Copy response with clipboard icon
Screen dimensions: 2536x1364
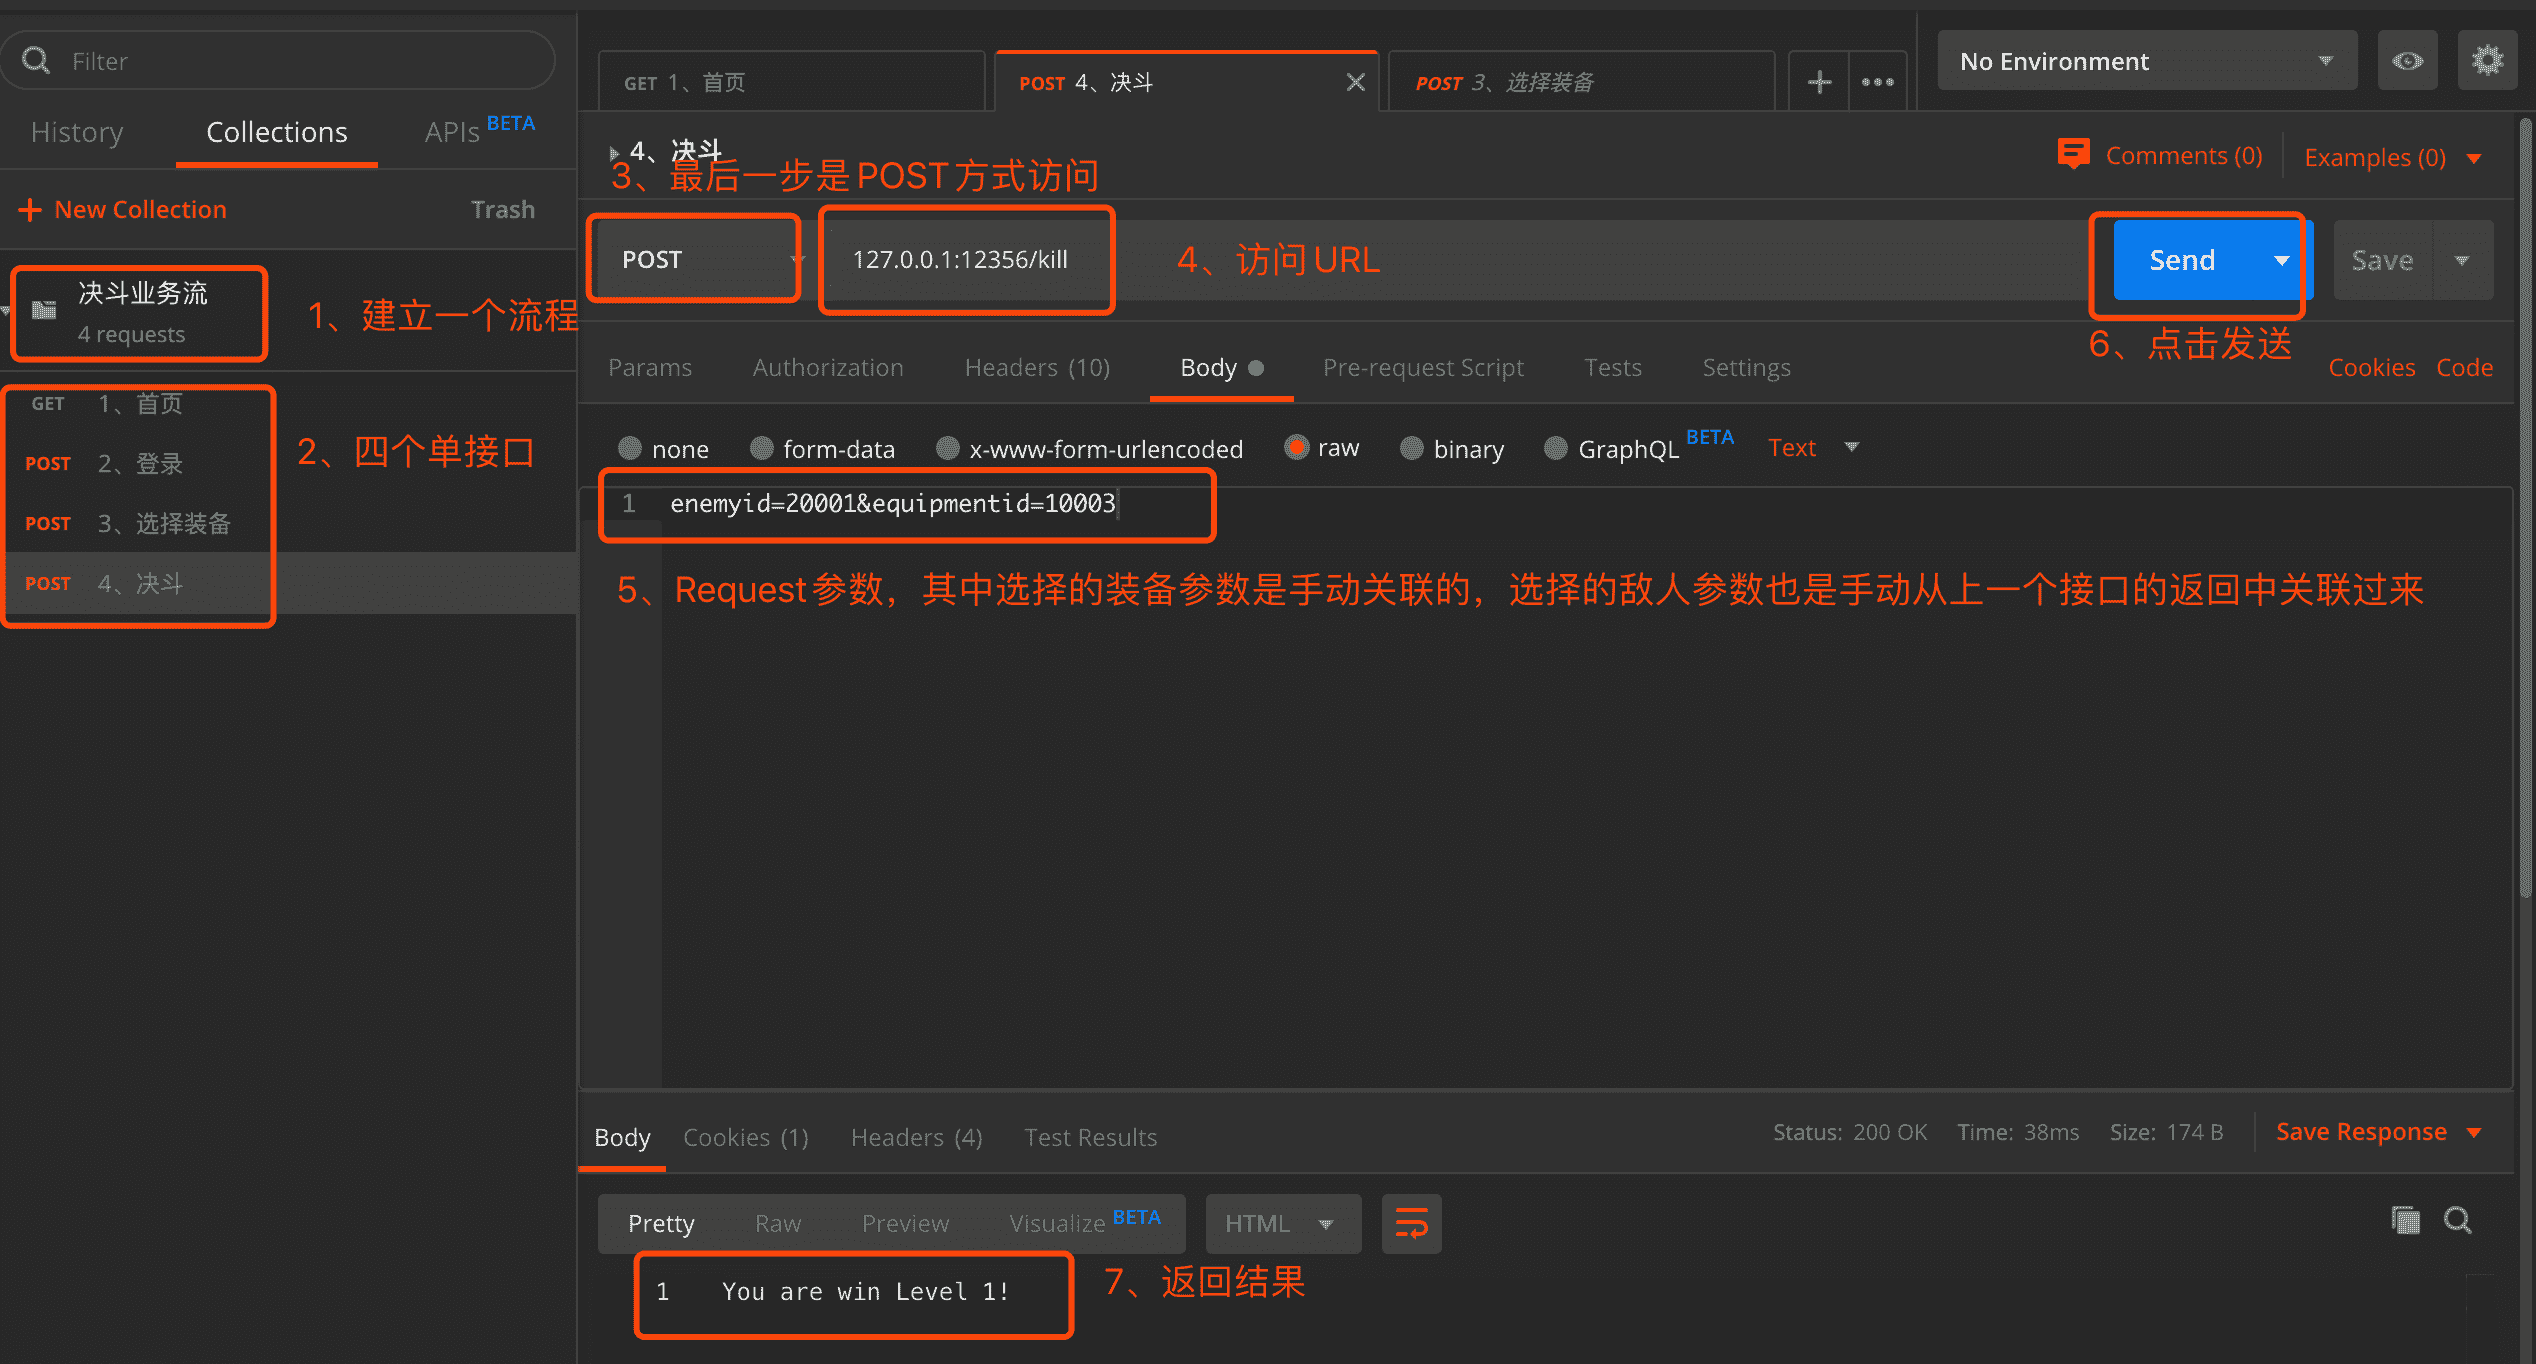click(x=2405, y=1221)
